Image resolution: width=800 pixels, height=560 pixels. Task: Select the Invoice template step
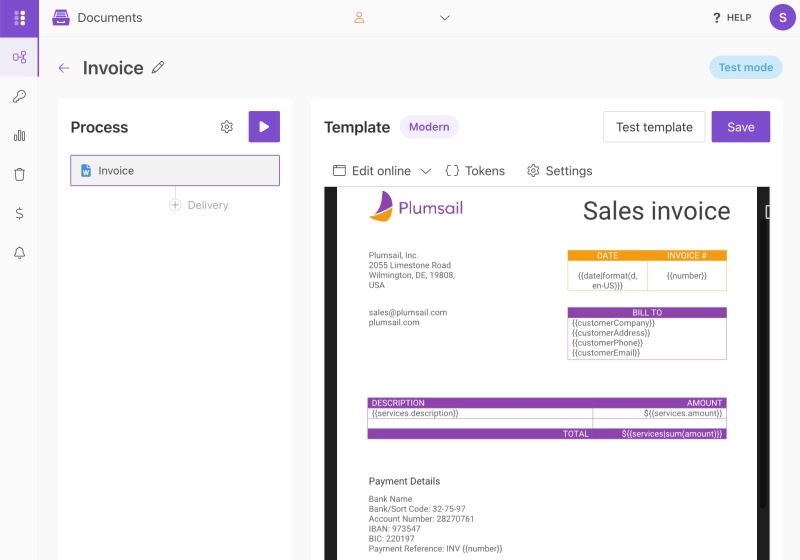click(175, 170)
